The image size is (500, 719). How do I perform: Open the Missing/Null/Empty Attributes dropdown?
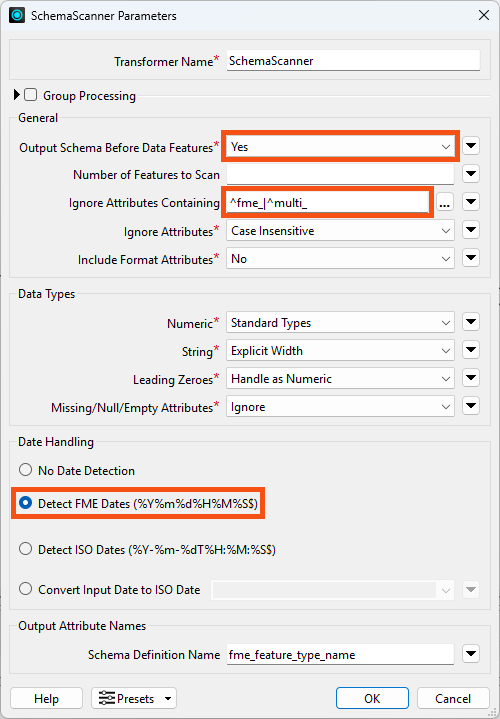tap(340, 407)
